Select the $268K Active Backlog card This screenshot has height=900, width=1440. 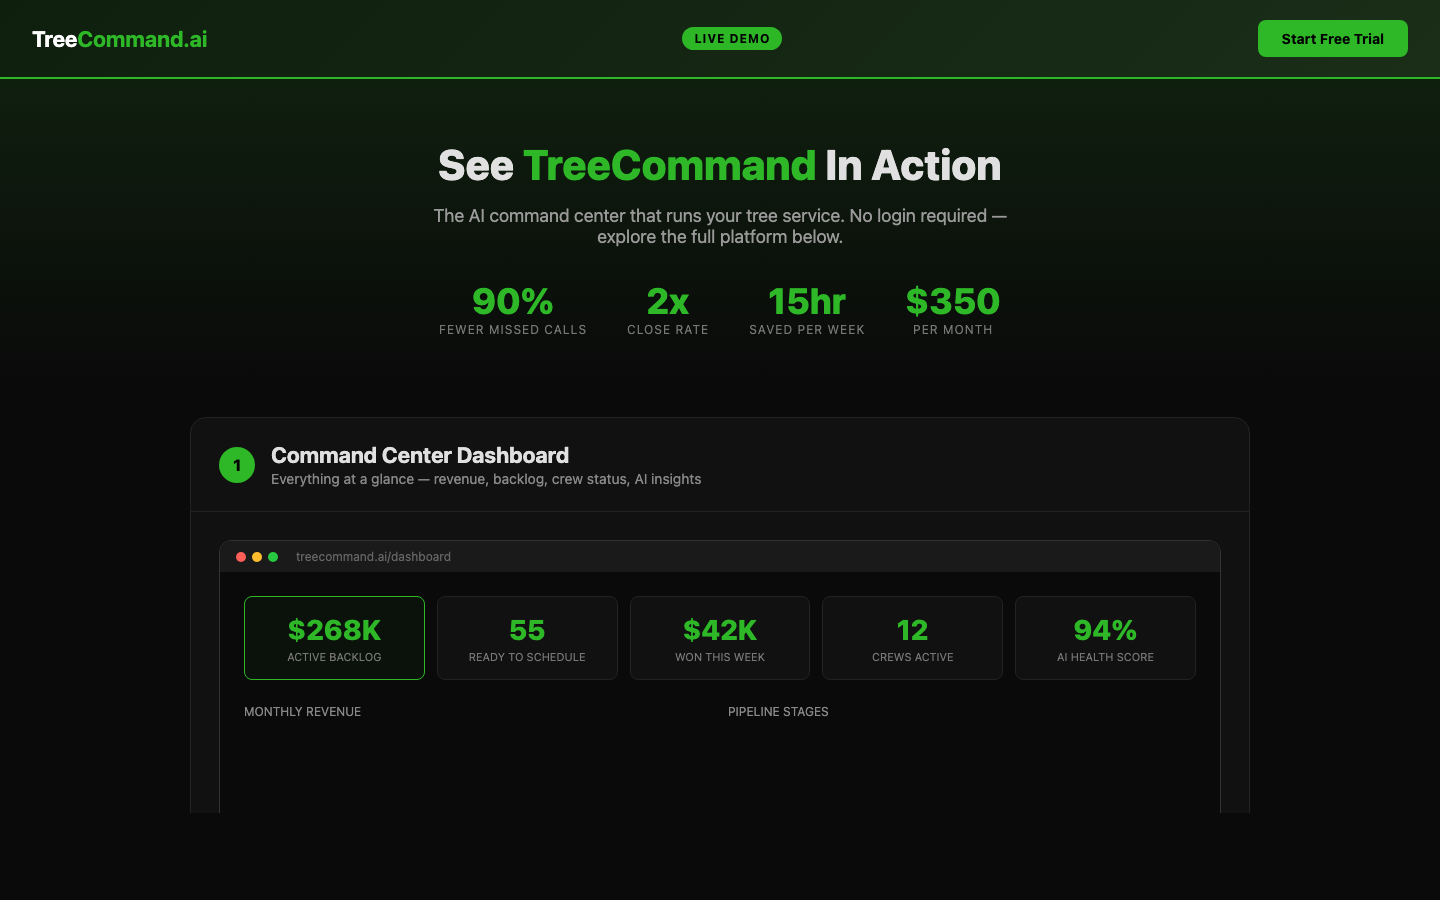pos(334,638)
